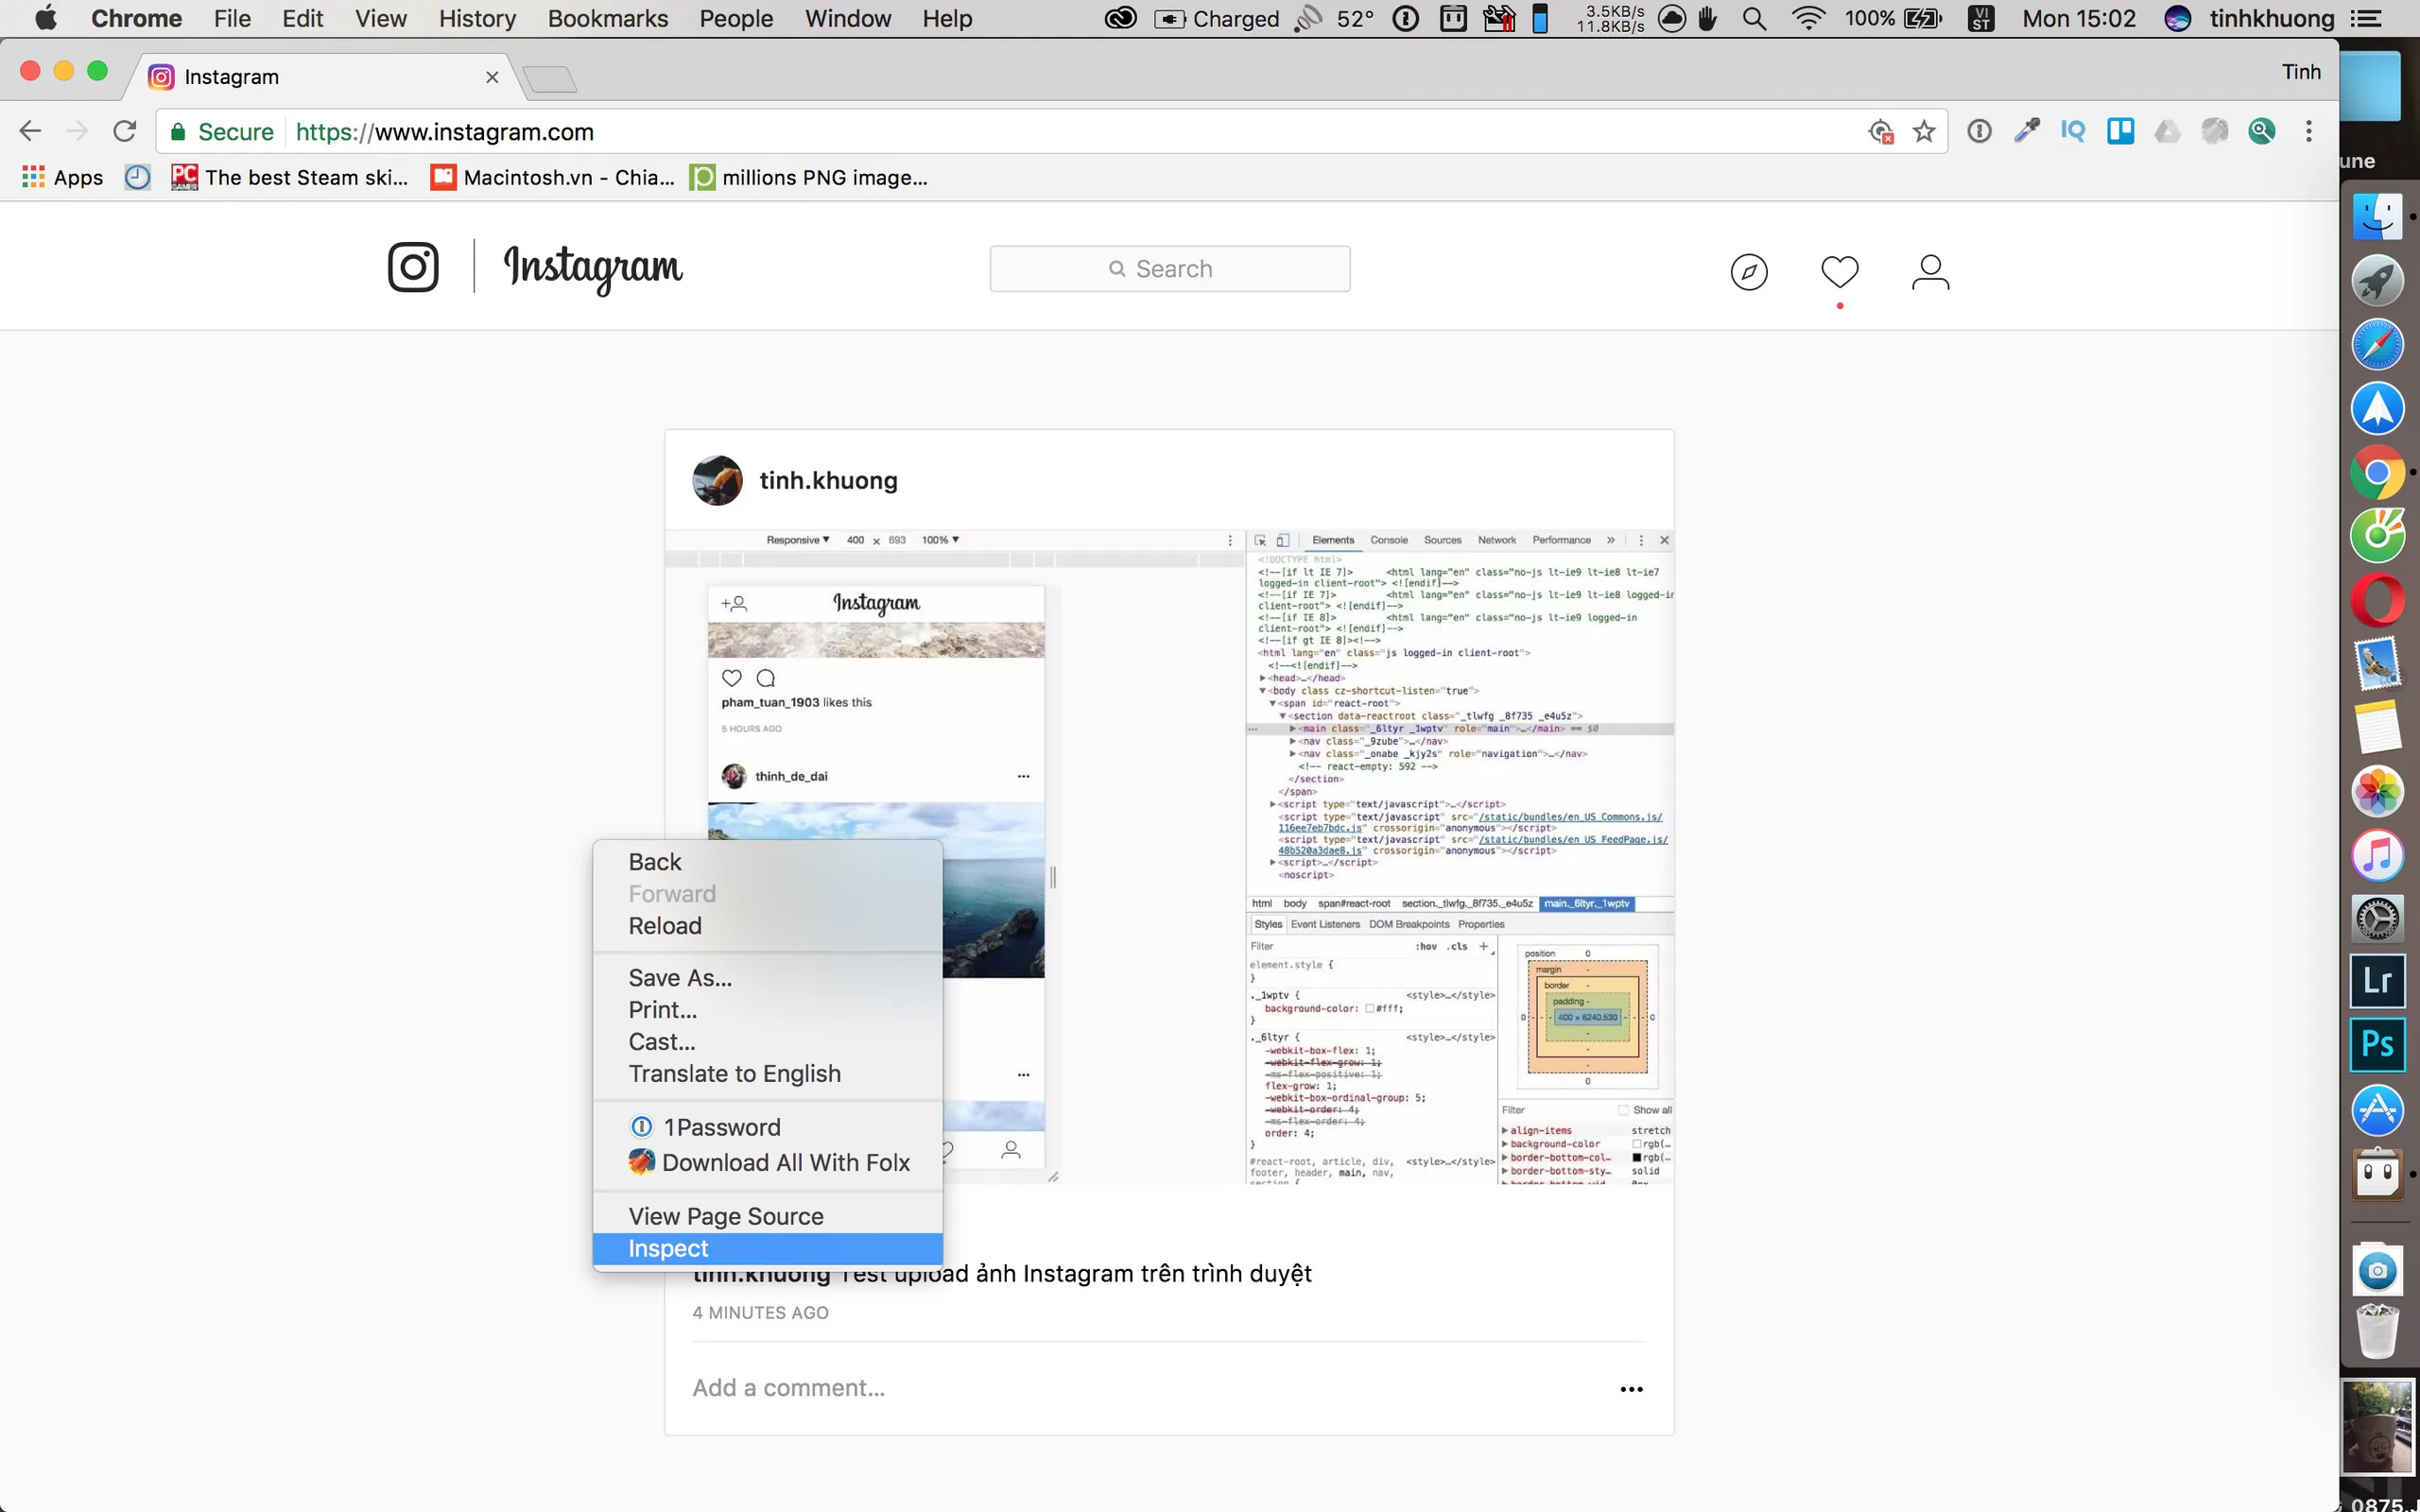Screen dimensions: 2420x1512
Task: Choose Print... in the context menu
Action: pyautogui.click(x=768, y=1010)
